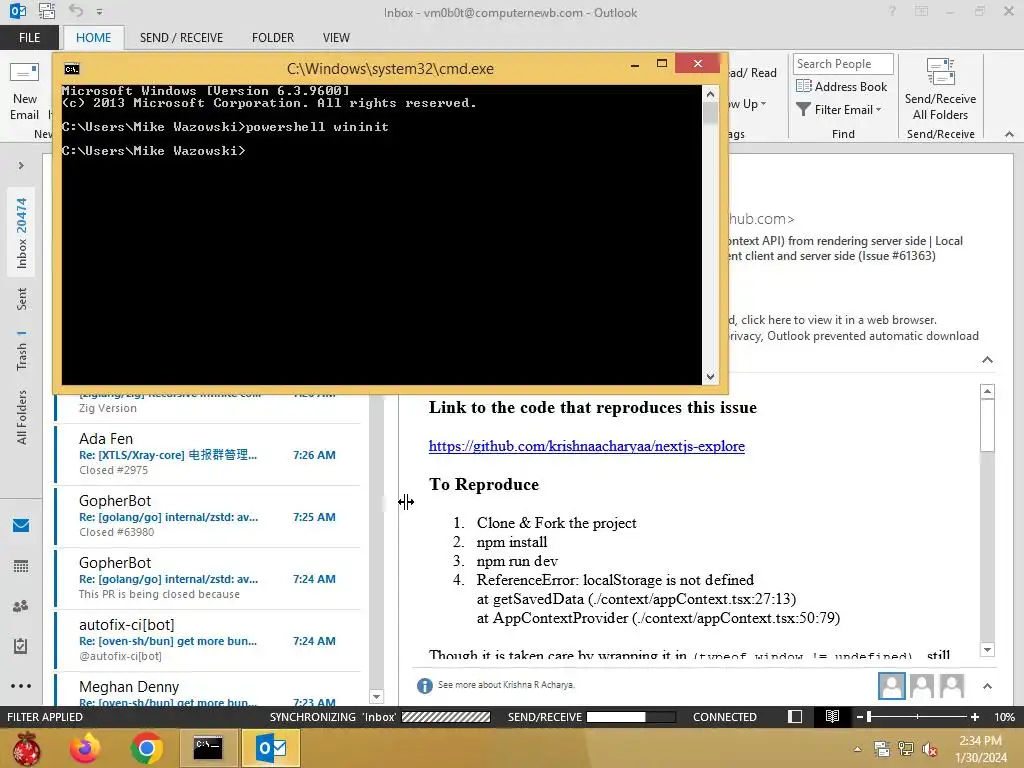Click the Outlook Undo quick access icon
This screenshot has width=1024, height=768.
[x=76, y=11]
